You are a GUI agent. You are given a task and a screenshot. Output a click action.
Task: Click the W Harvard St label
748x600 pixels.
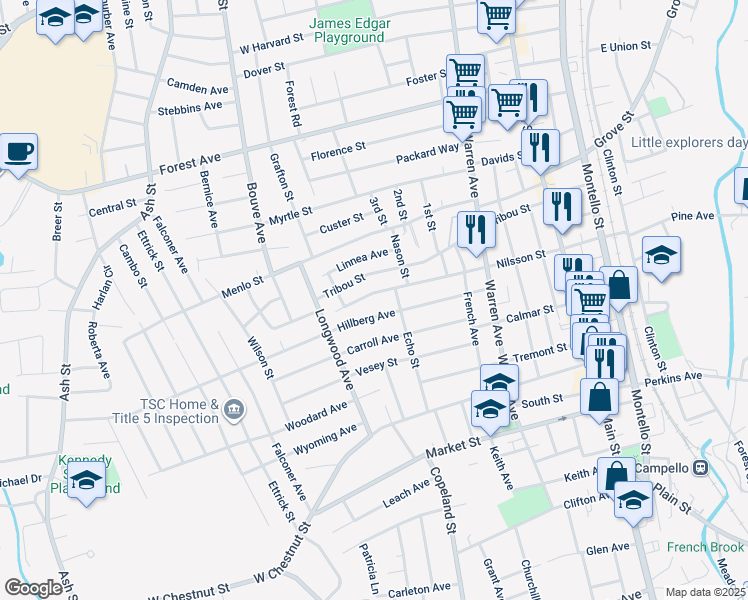pyautogui.click(x=271, y=43)
